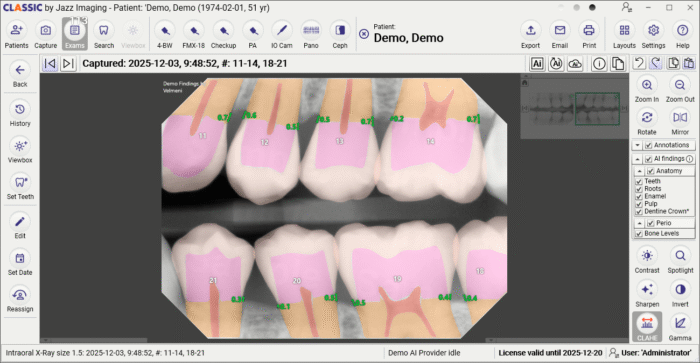Image resolution: width=700 pixels, height=363 pixels.
Task: Run the AI analysis button
Action: pyautogui.click(x=537, y=63)
